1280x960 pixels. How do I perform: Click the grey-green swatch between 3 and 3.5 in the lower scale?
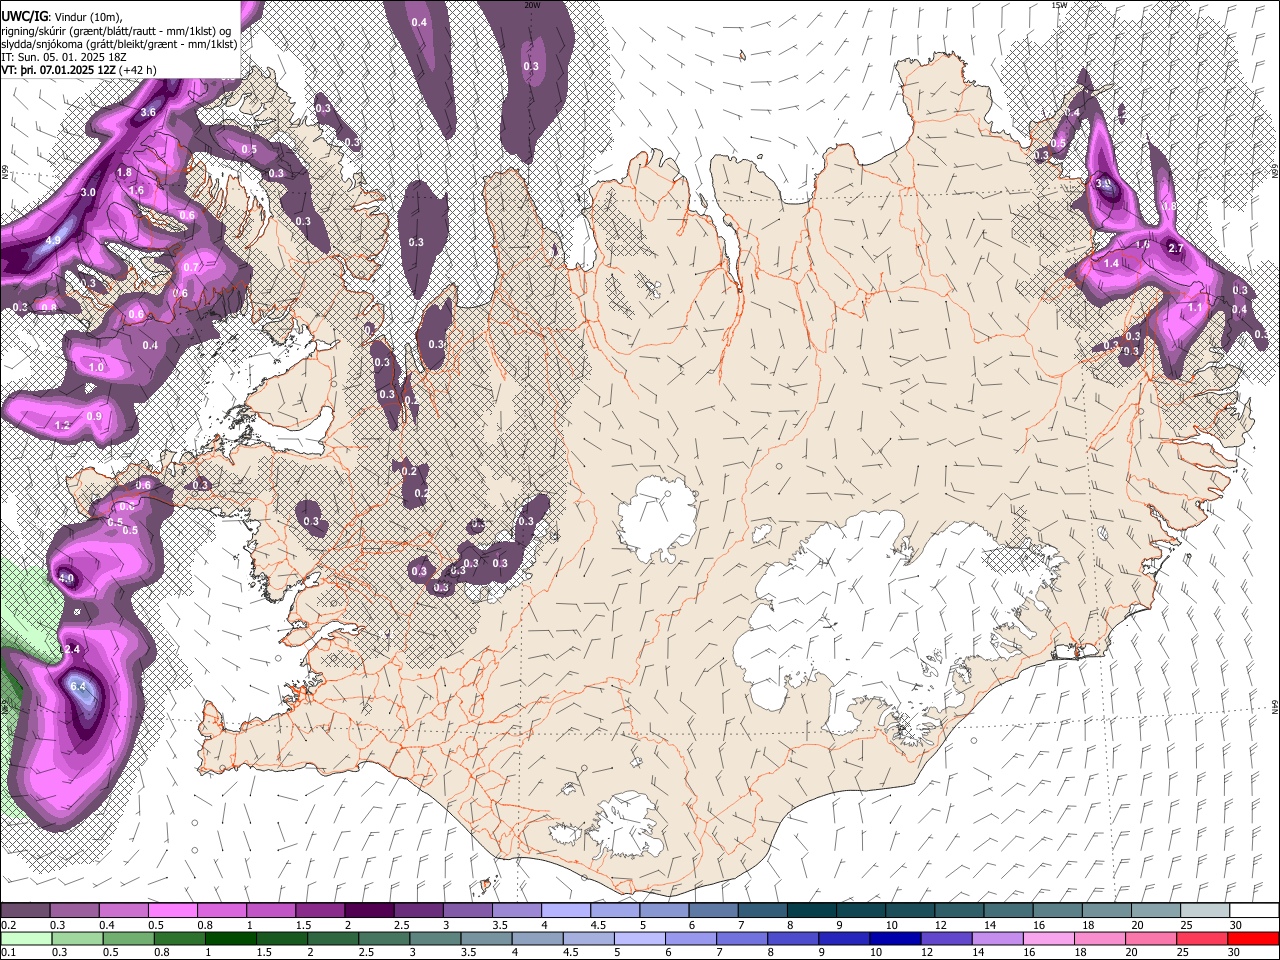[x=435, y=938]
